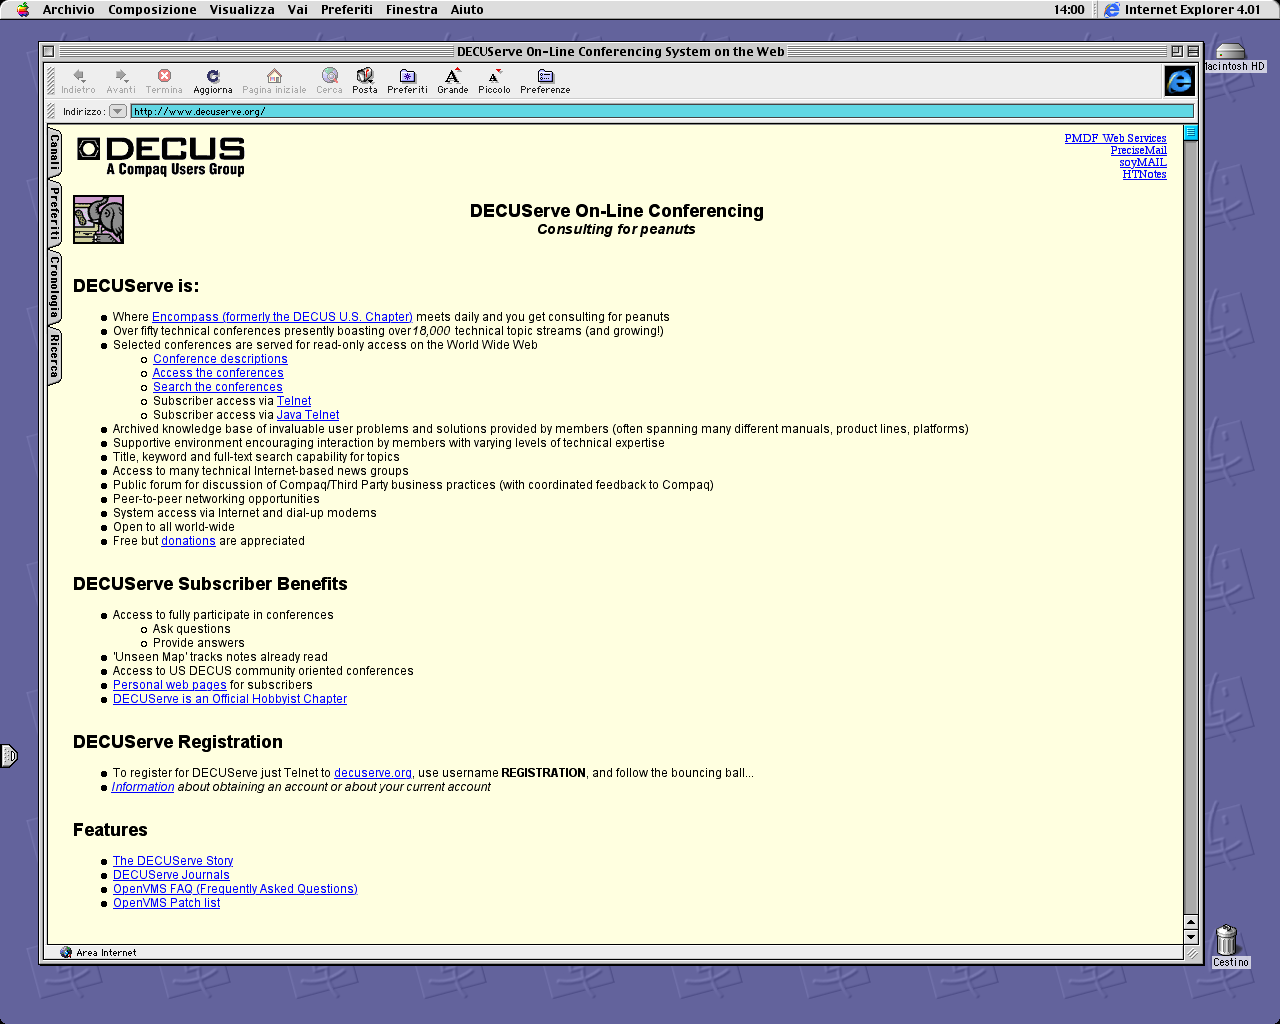The image size is (1280, 1024).
Task: Click the decuserve.org registration link
Action: pyautogui.click(x=373, y=773)
